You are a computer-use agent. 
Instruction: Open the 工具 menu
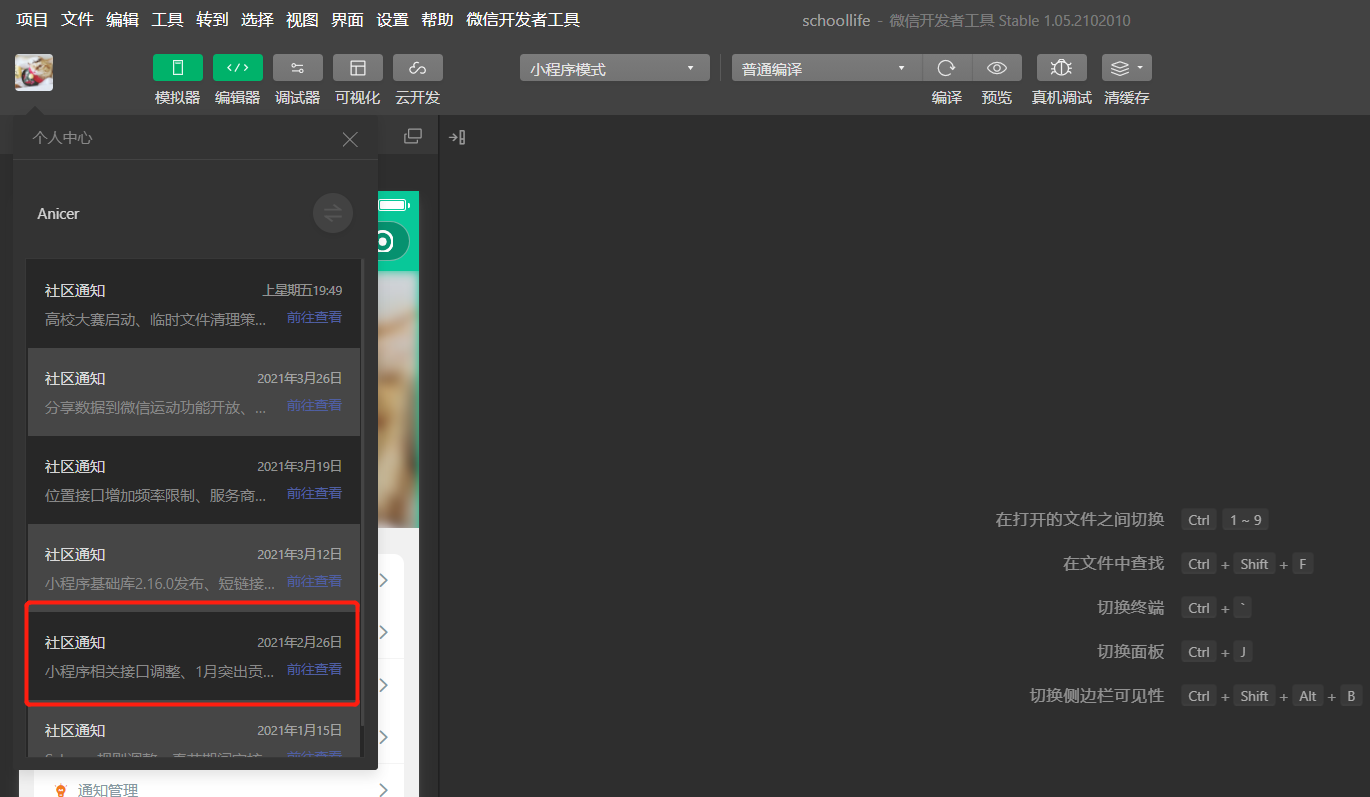pyautogui.click(x=168, y=20)
